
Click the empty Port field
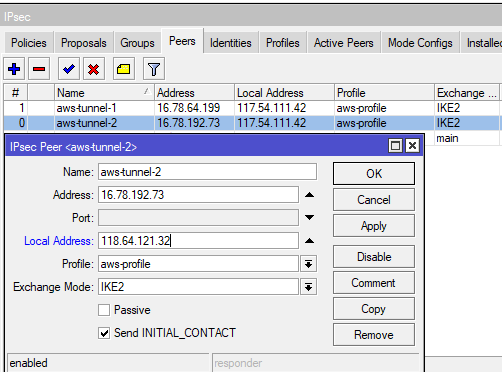[198, 218]
